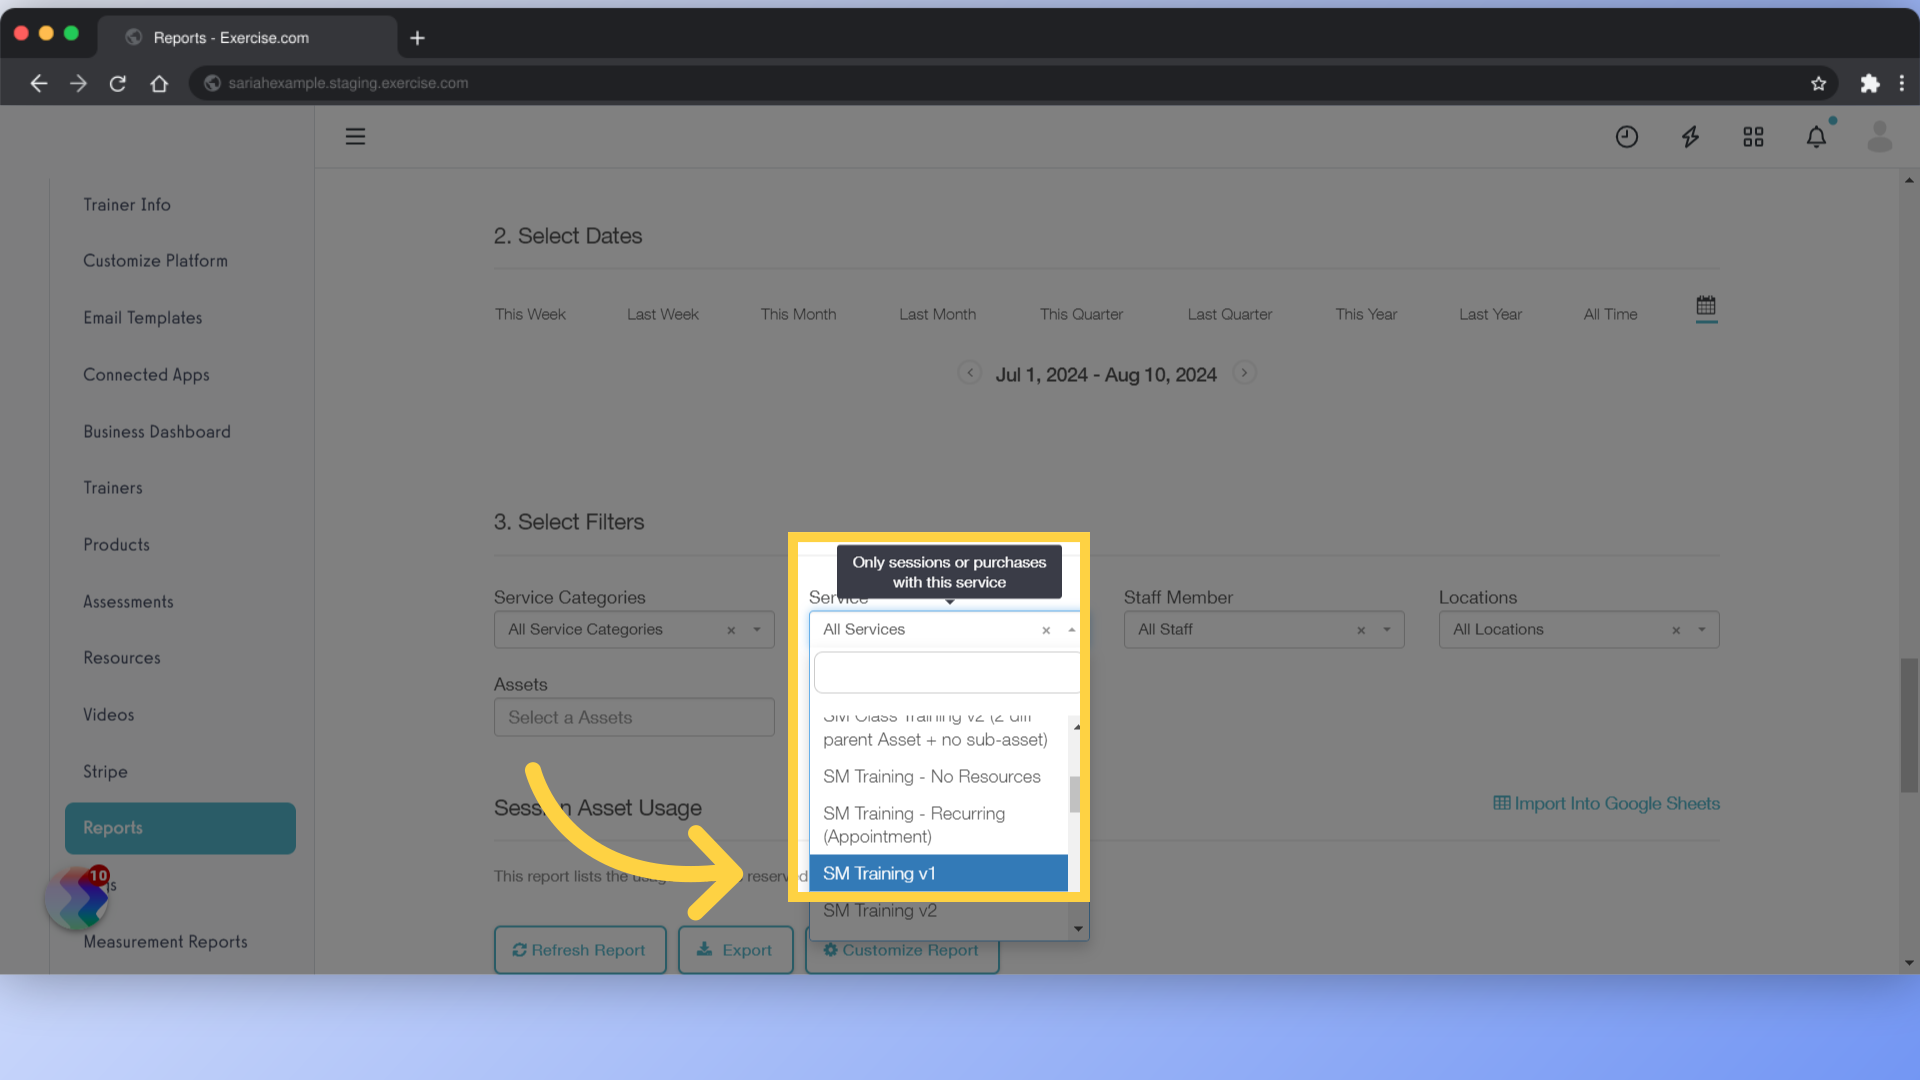Image resolution: width=1920 pixels, height=1080 pixels.
Task: Clear the All Staff selection
Action: (x=1361, y=630)
